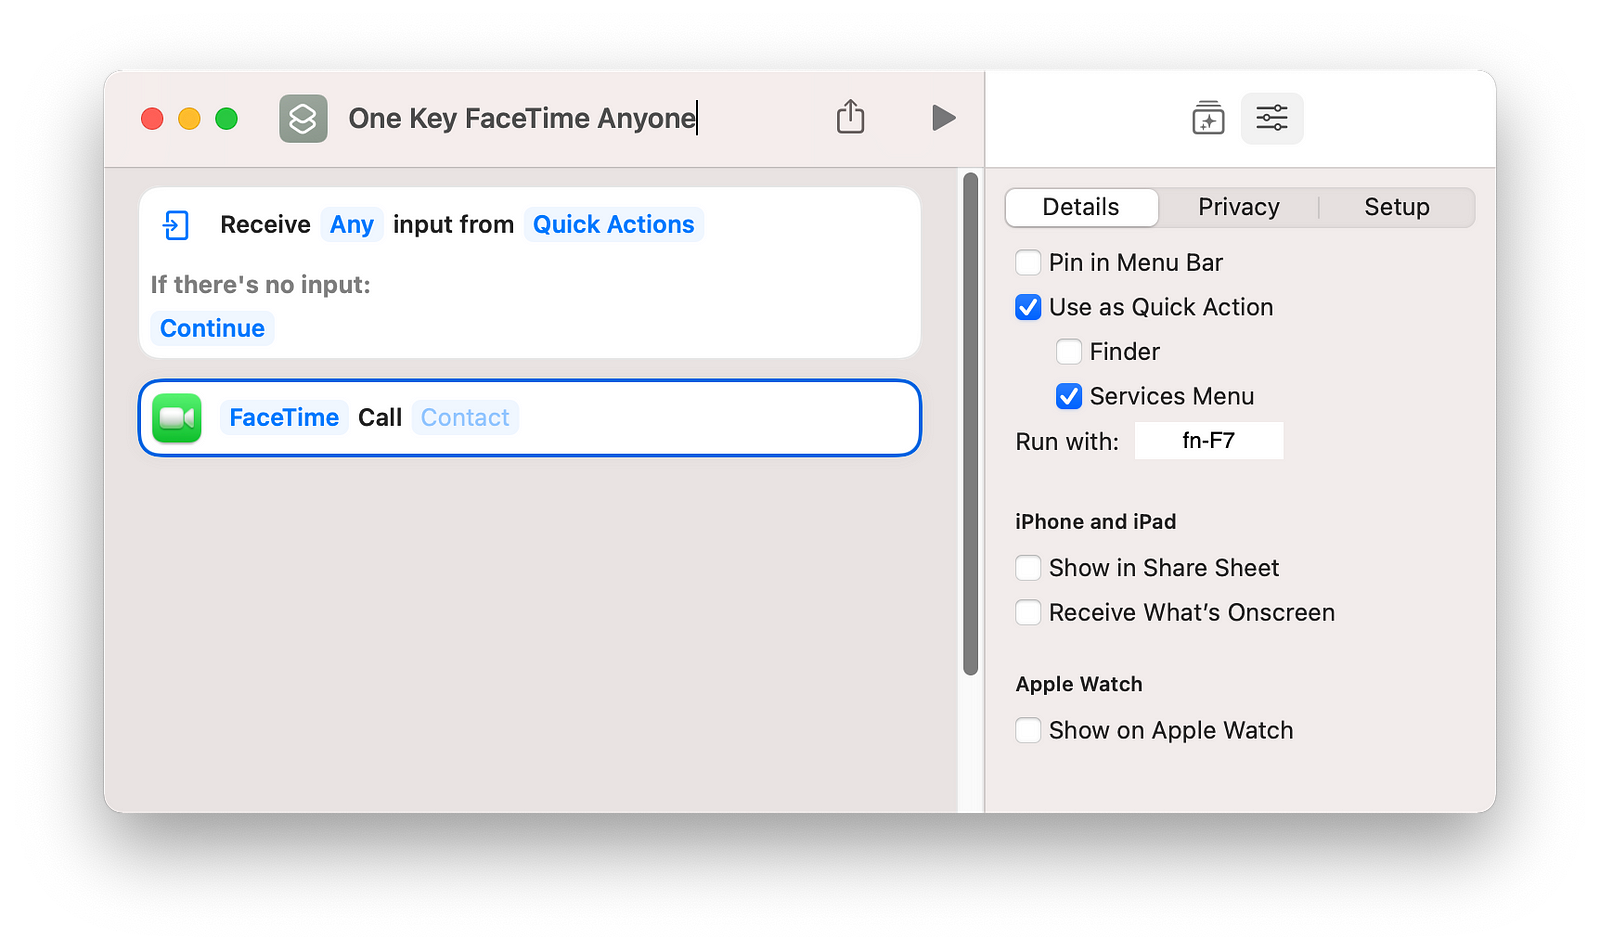Open the Share button in the toolbar
The image size is (1600, 950).
tap(850, 117)
